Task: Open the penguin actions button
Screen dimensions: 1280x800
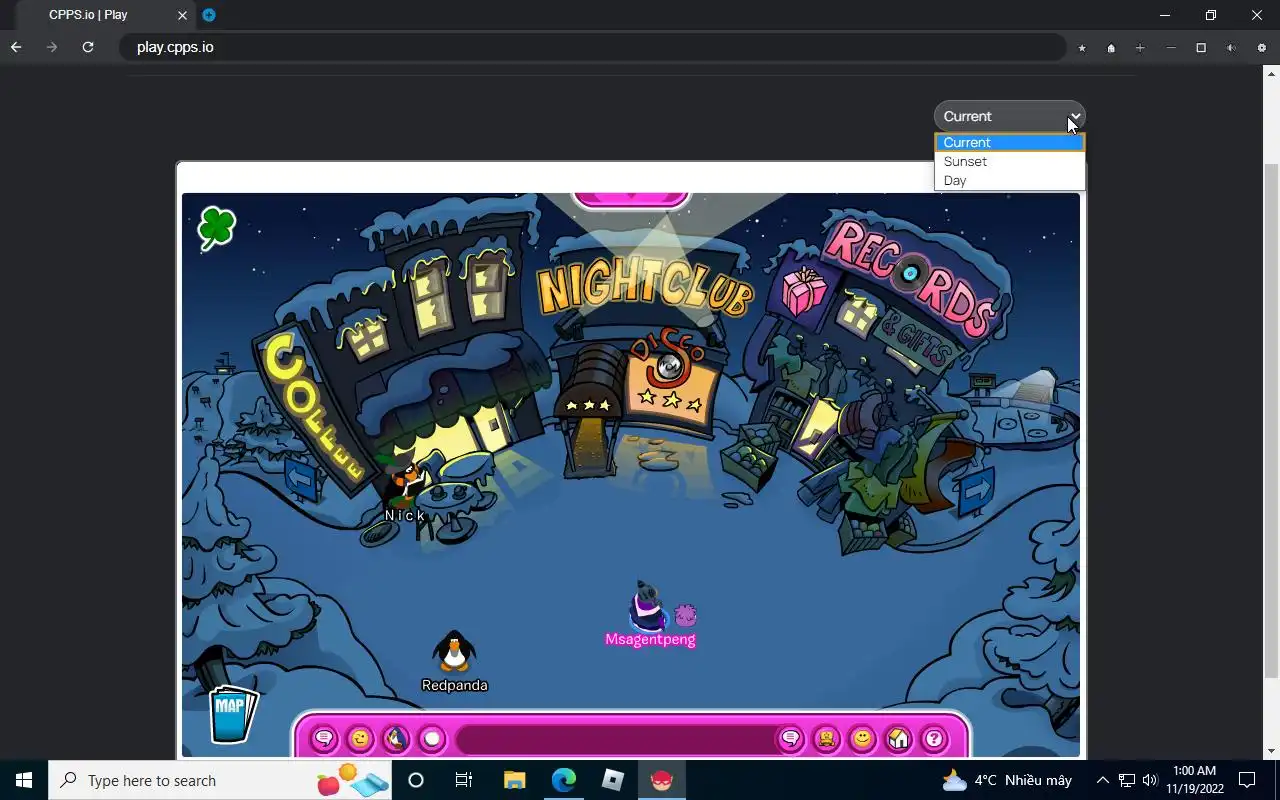Action: point(396,739)
